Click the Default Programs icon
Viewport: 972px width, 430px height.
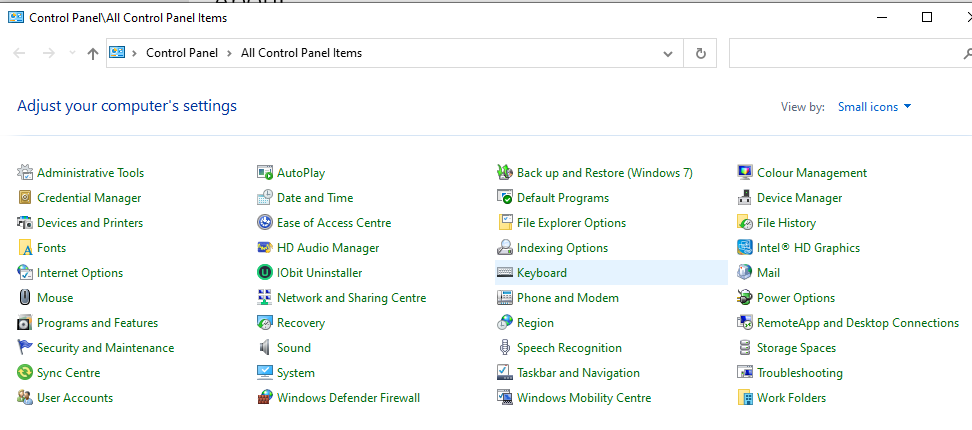coord(505,198)
